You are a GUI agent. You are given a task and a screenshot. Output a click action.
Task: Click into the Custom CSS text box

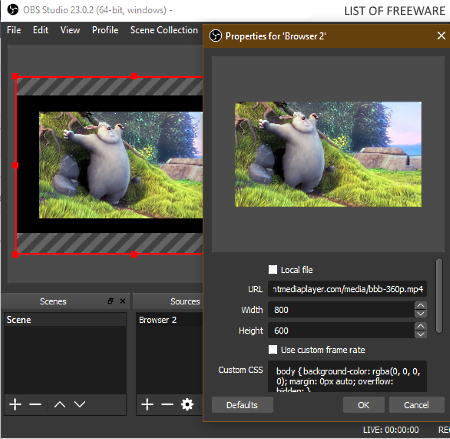point(347,376)
